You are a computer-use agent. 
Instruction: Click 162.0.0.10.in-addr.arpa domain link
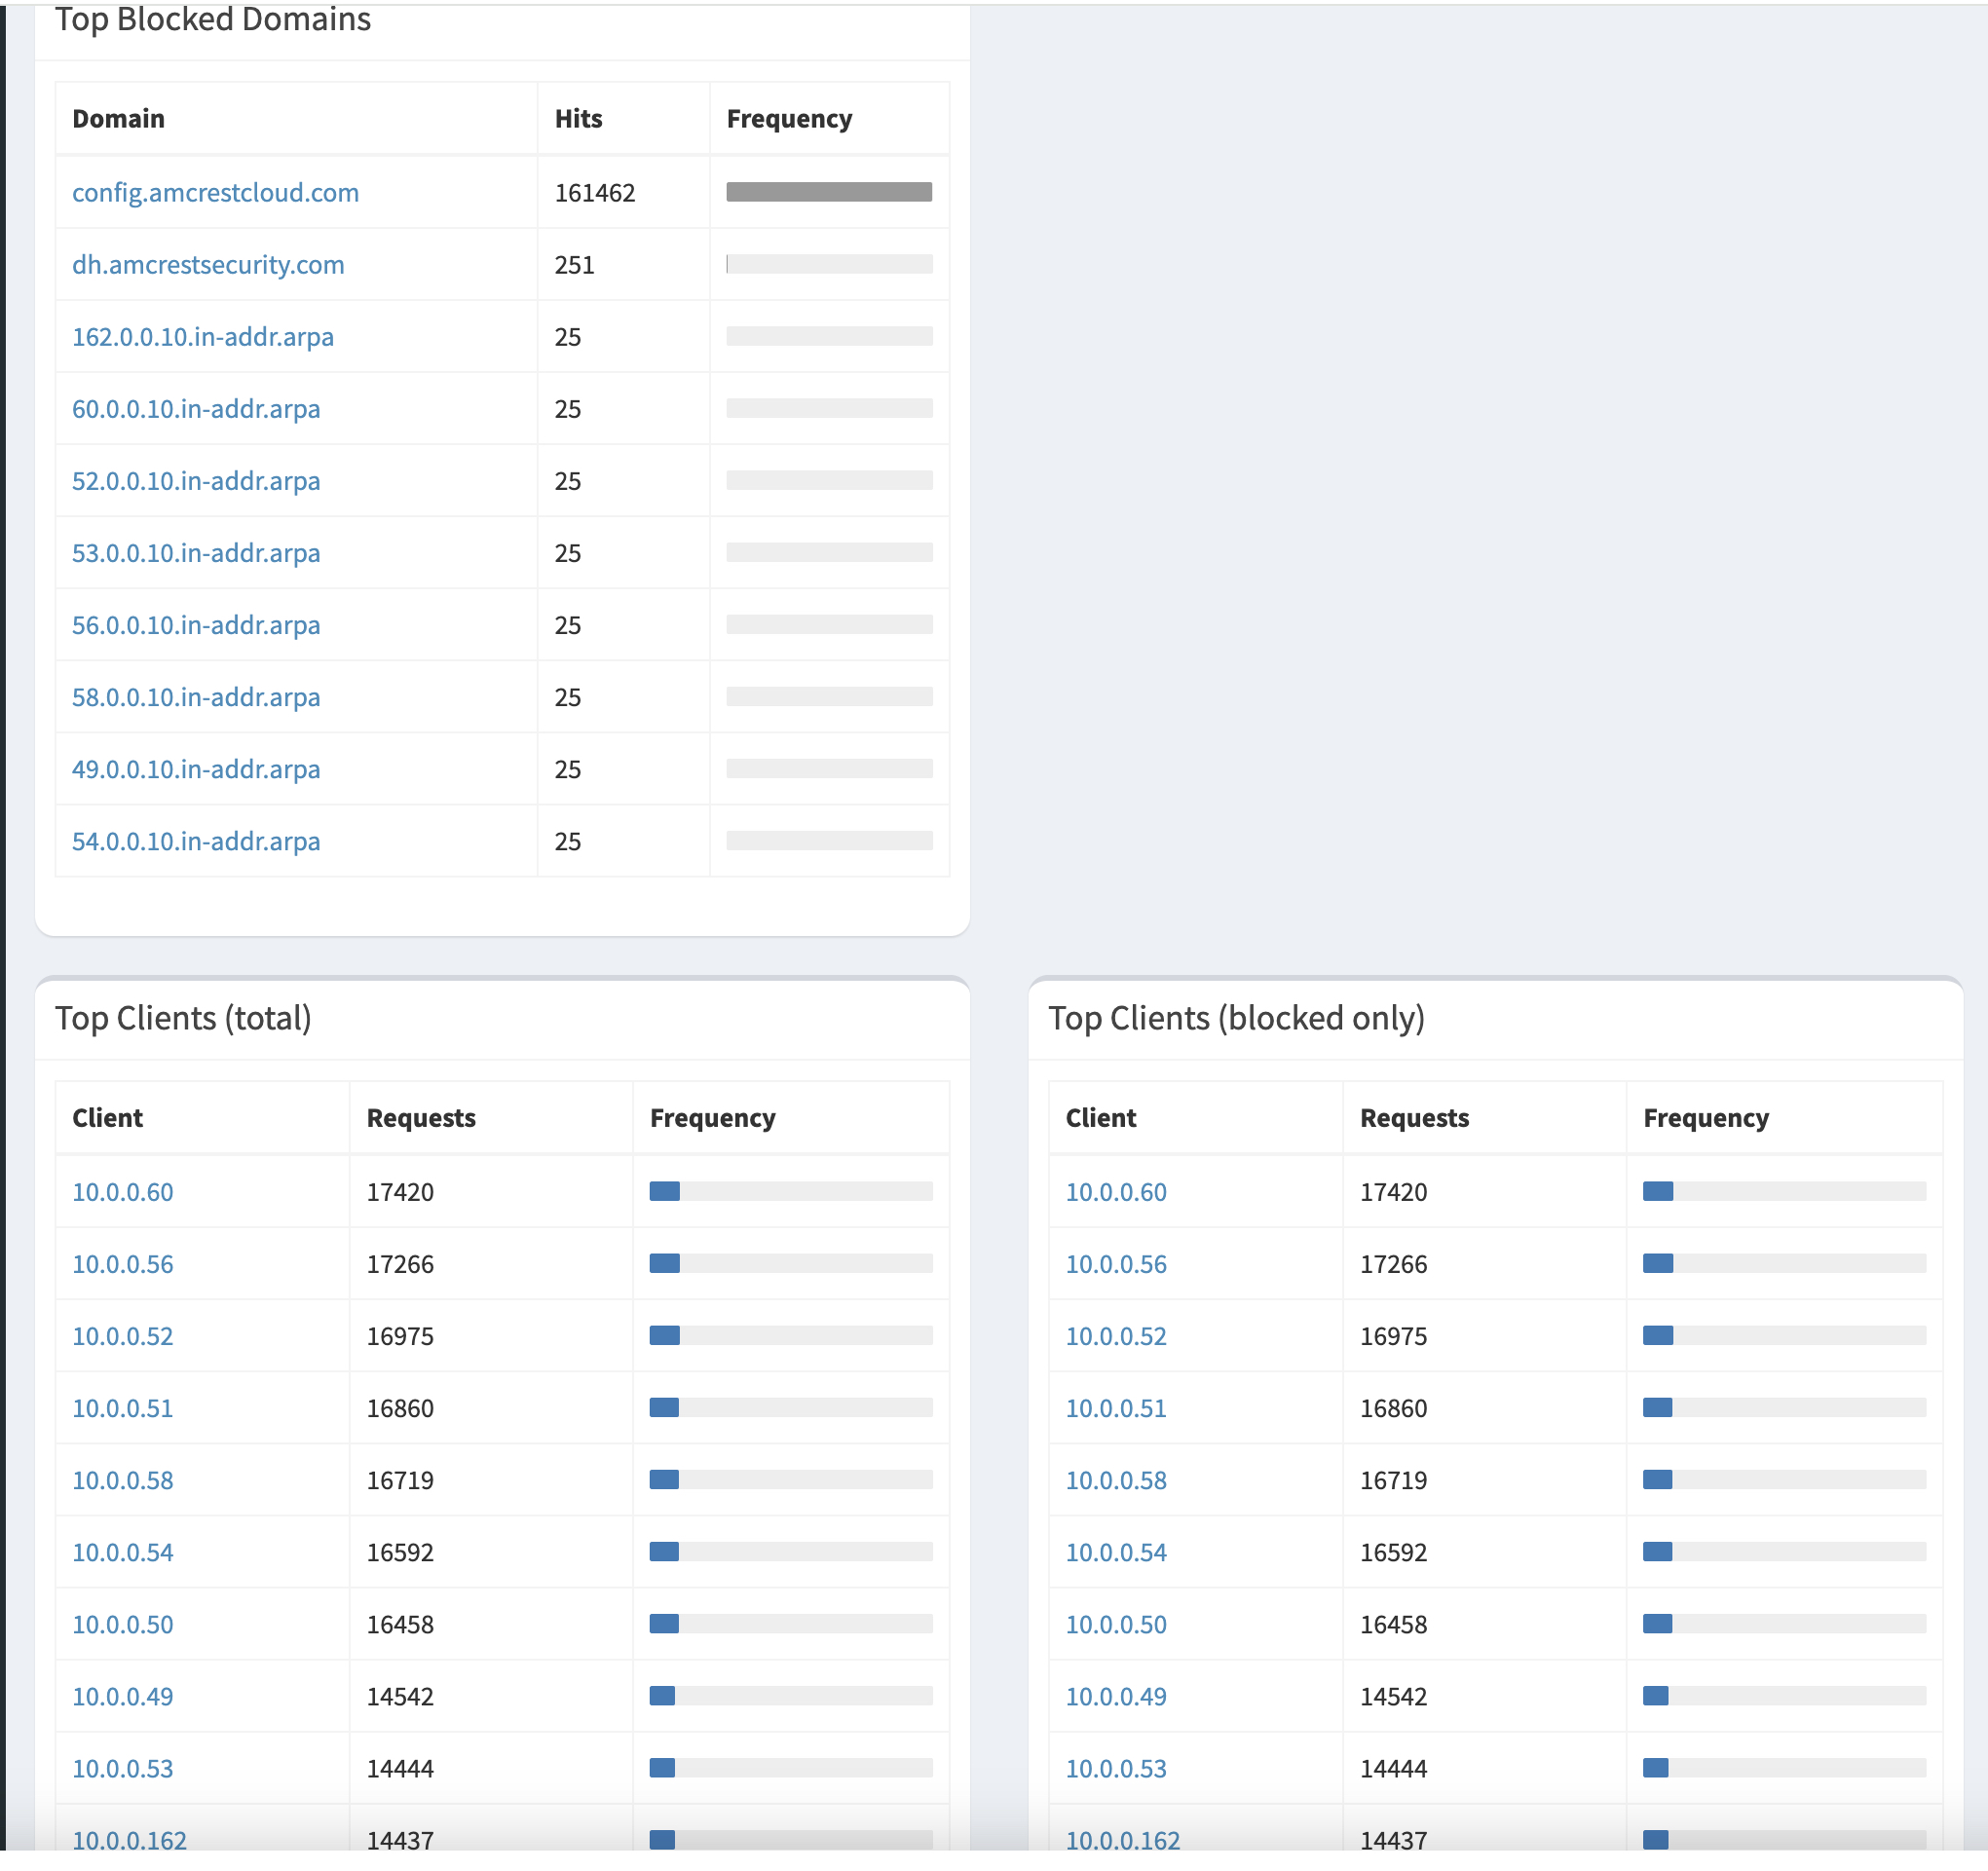click(203, 336)
